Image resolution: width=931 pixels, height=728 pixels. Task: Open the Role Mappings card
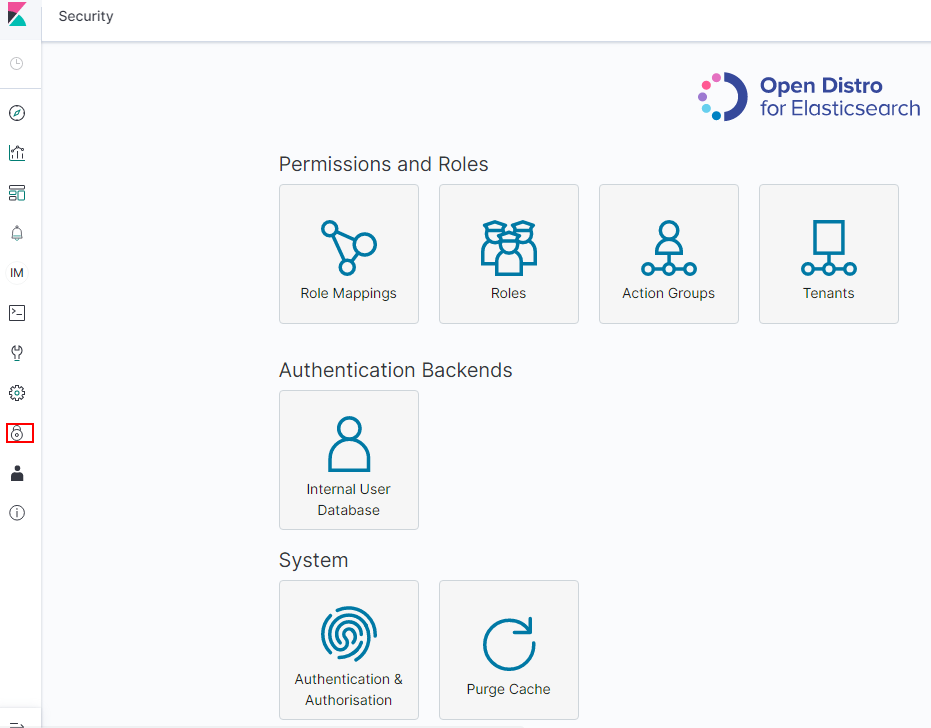(348, 254)
